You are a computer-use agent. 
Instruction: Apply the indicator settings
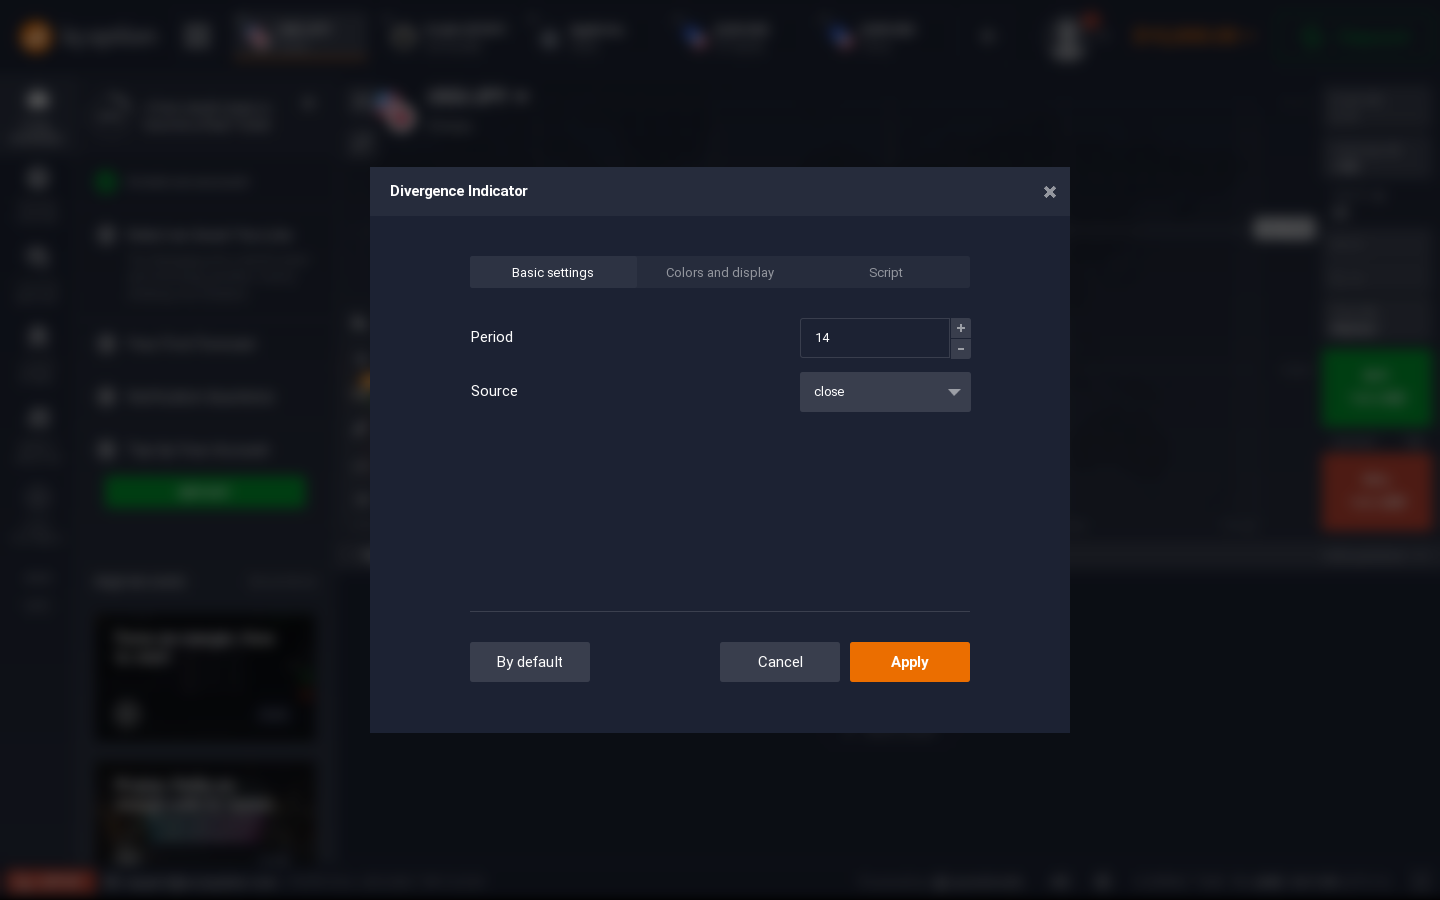[x=910, y=662]
